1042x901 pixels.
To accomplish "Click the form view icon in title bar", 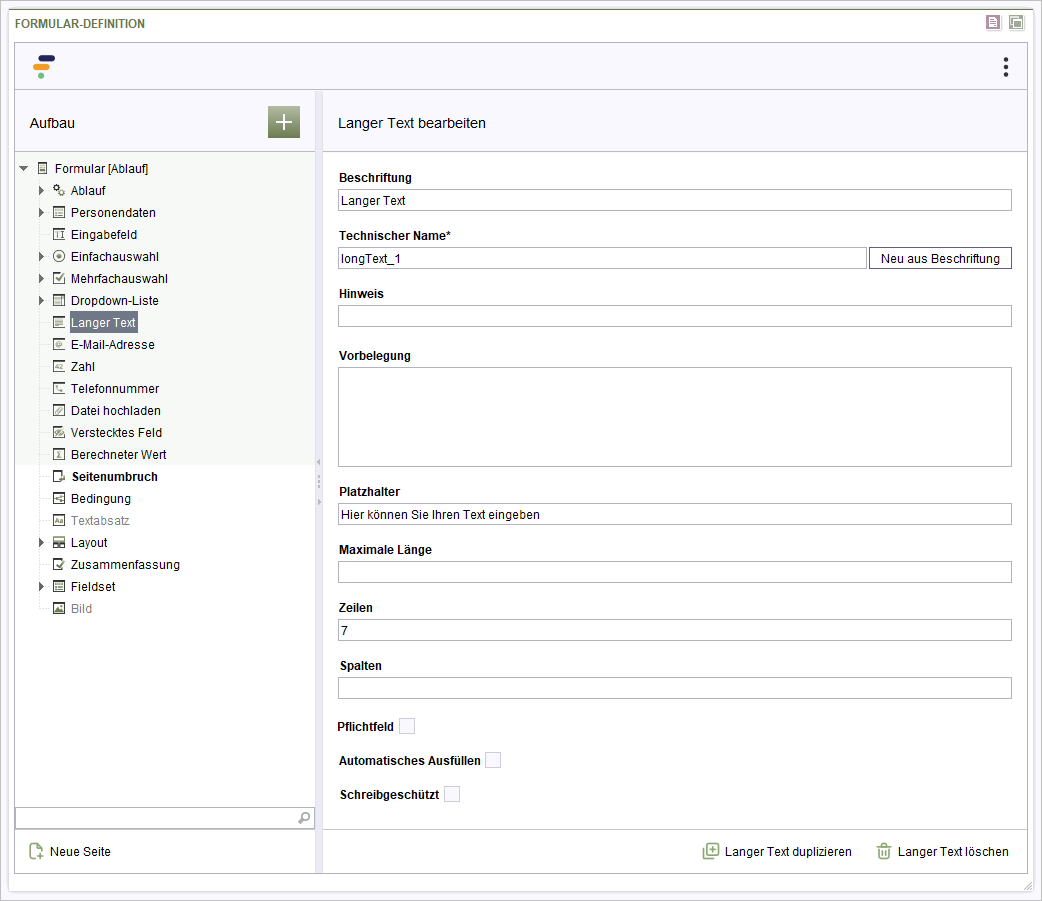I will [x=992, y=23].
